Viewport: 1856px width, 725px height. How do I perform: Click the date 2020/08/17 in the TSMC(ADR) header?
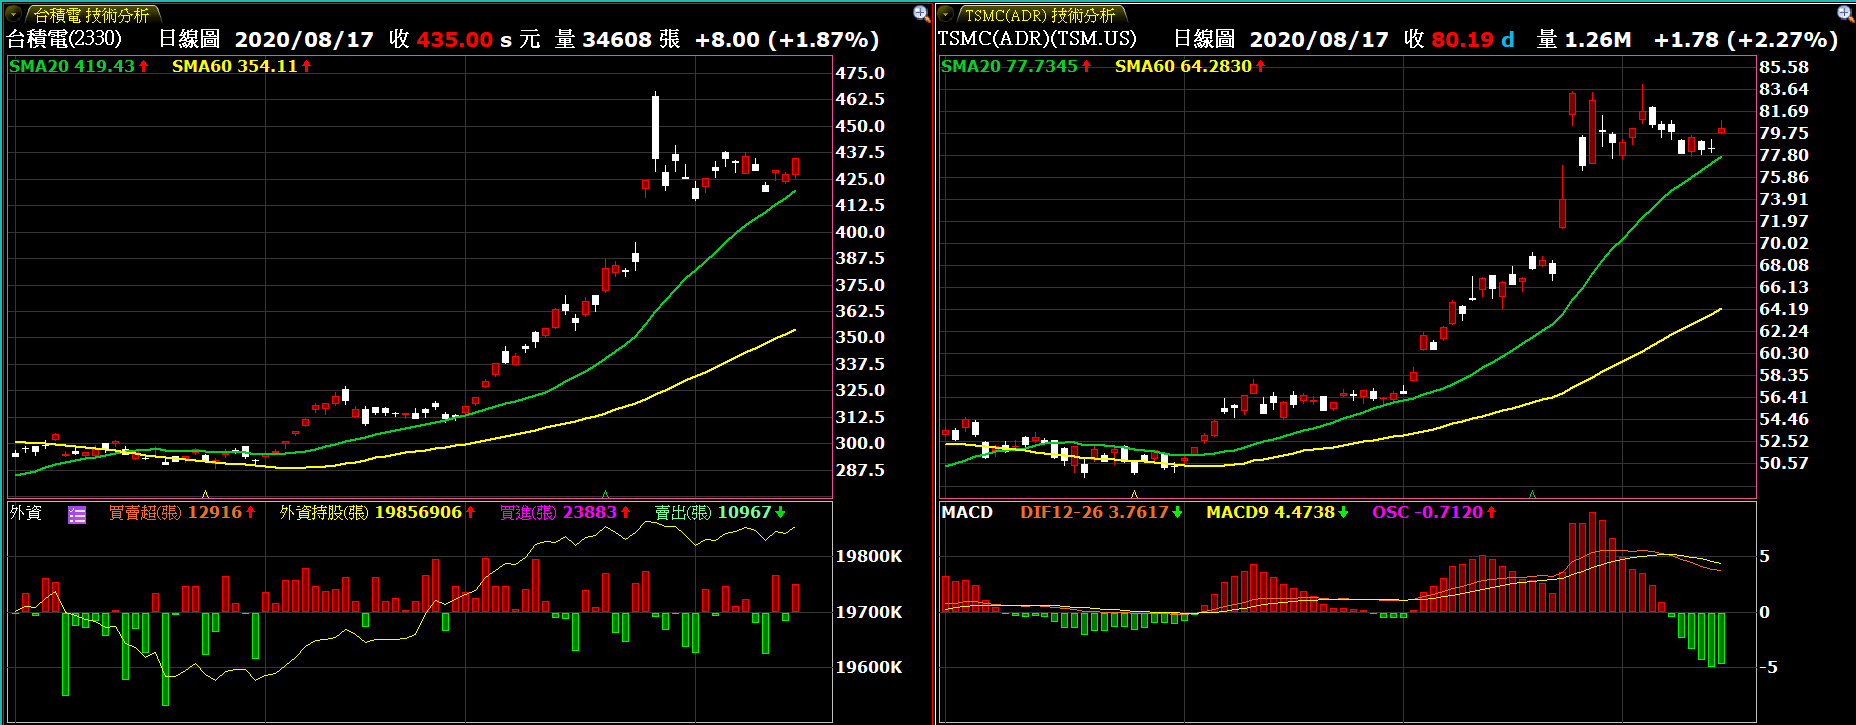coord(1319,40)
